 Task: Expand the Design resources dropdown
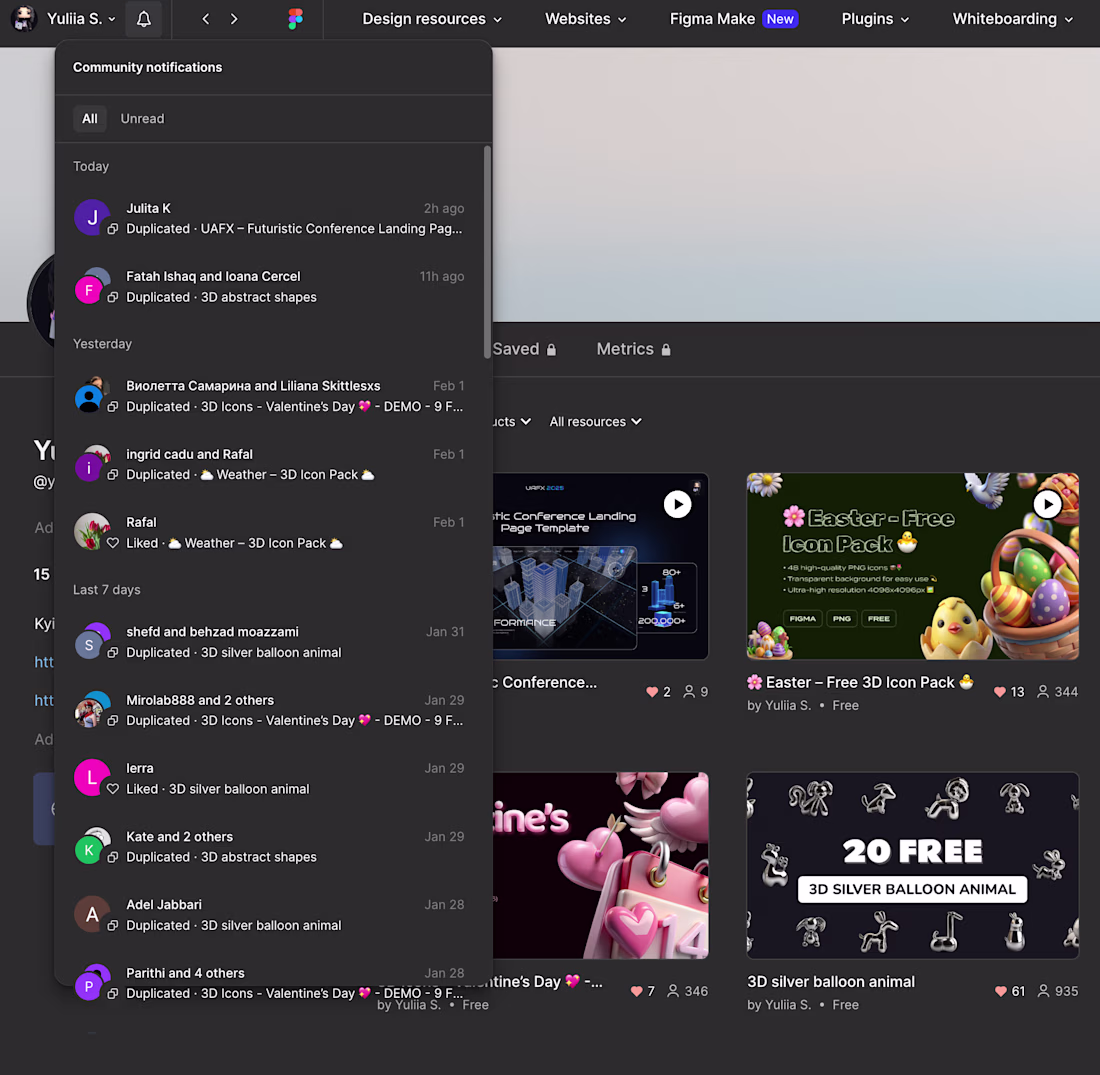431,19
